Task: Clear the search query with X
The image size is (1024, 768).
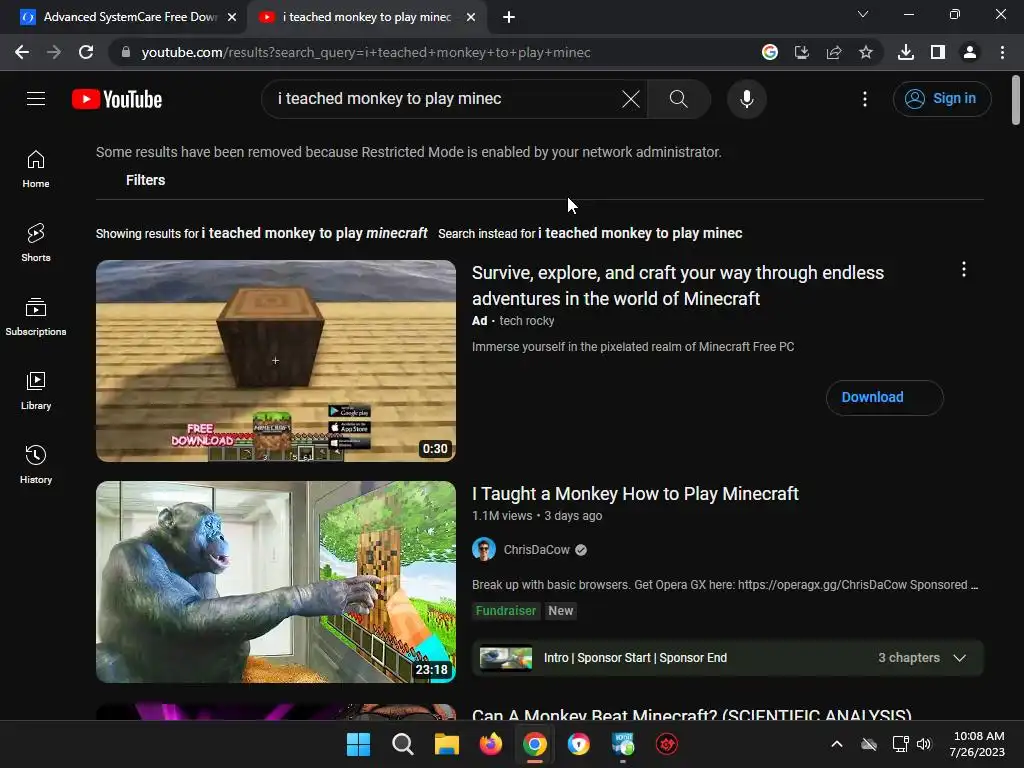Action: [631, 99]
